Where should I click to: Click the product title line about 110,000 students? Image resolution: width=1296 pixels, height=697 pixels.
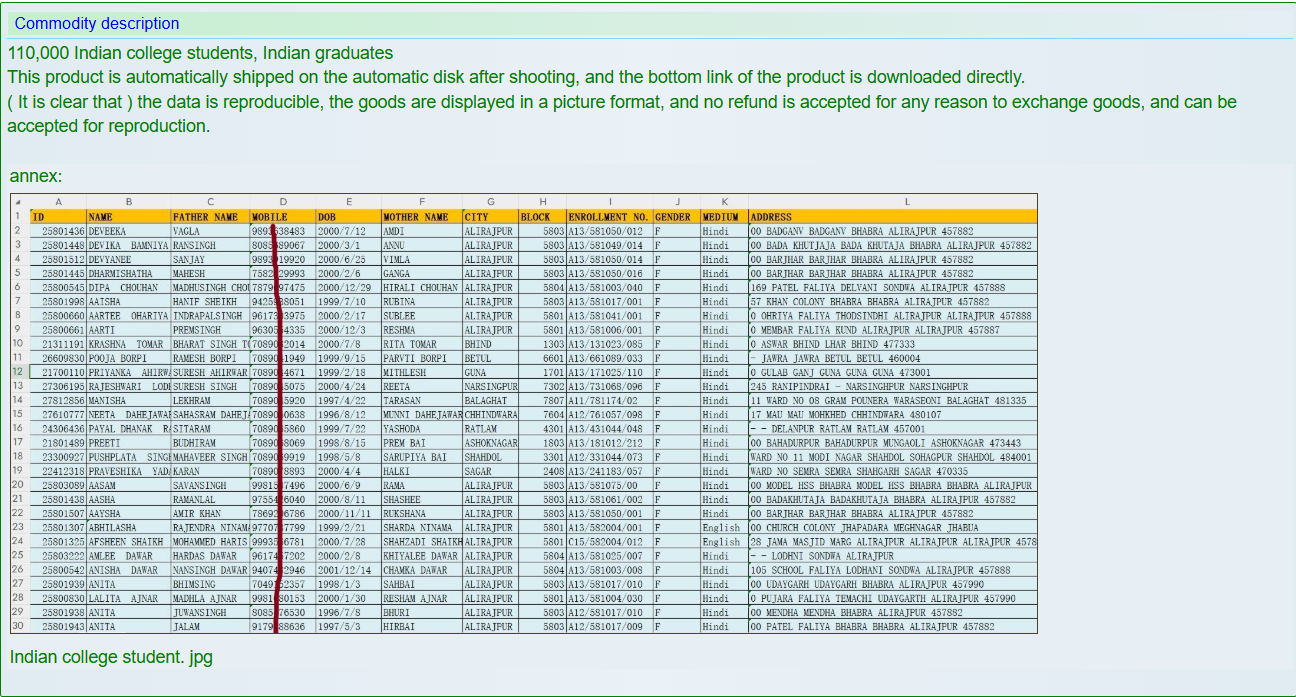(x=200, y=53)
